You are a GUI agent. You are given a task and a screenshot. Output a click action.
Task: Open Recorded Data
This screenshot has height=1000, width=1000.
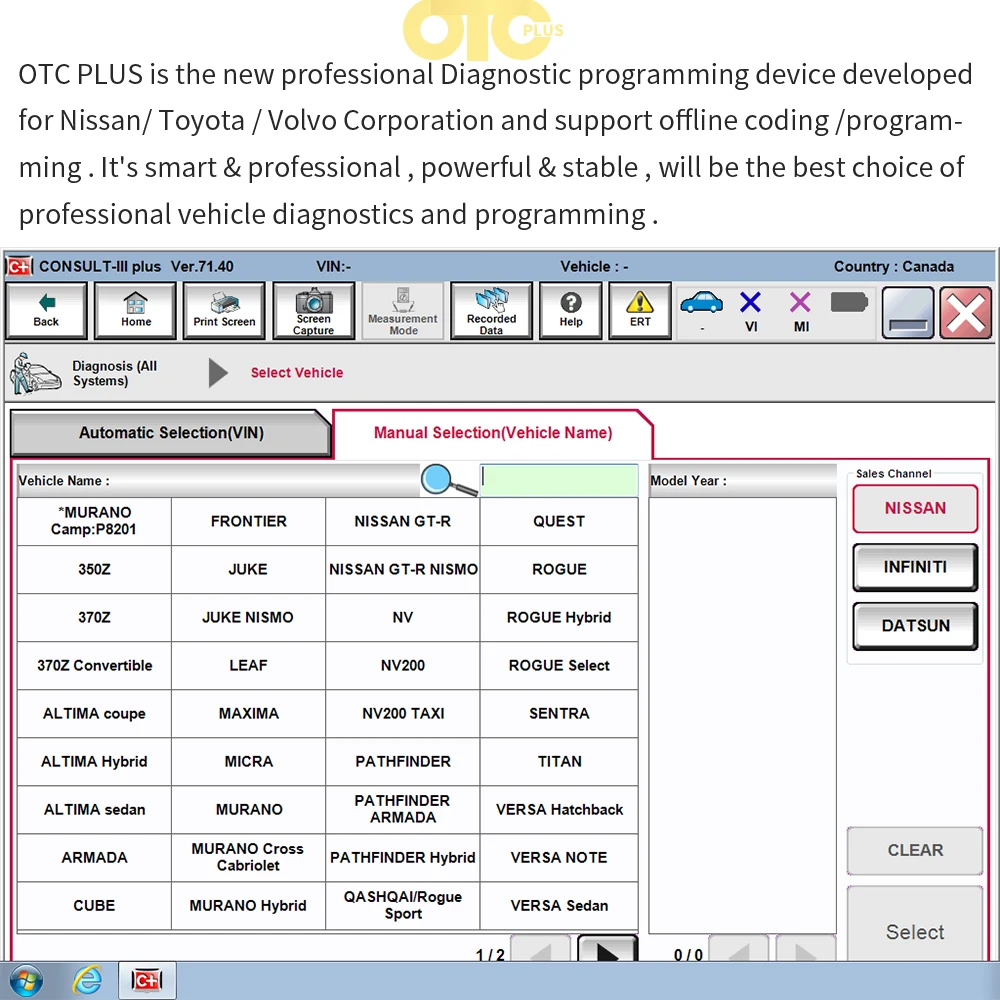click(x=491, y=311)
